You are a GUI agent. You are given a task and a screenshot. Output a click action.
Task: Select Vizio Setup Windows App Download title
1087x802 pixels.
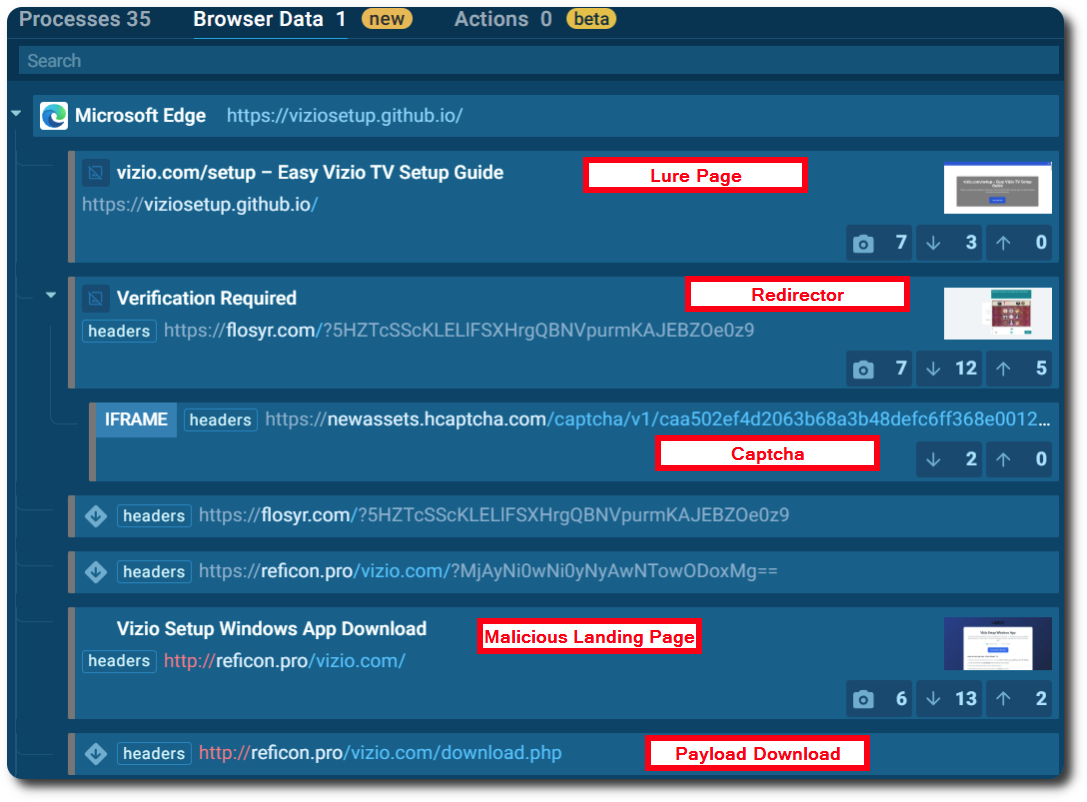(x=272, y=629)
